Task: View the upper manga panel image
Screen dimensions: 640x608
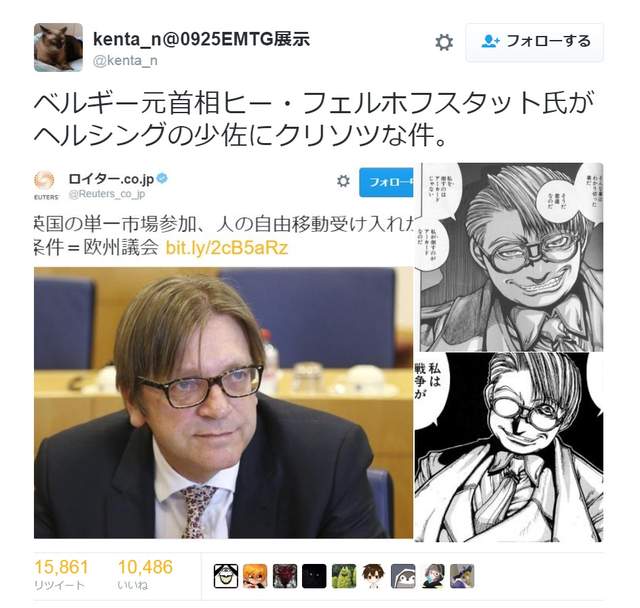Action: click(509, 257)
